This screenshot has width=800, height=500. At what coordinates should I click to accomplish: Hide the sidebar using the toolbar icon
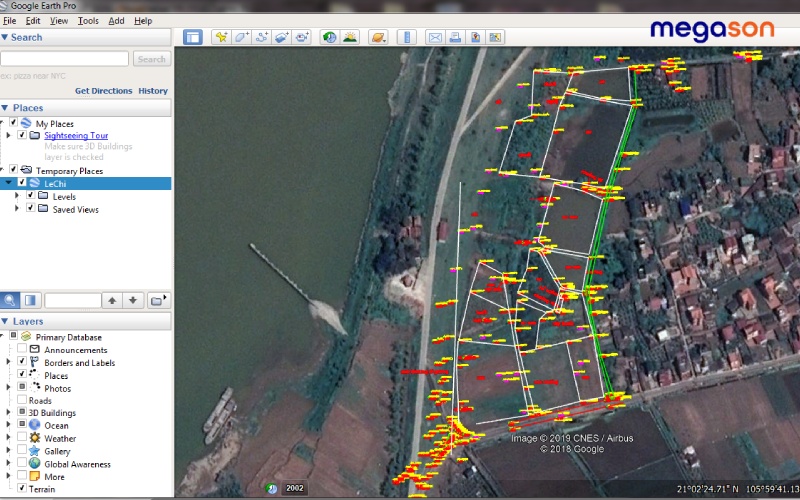pyautogui.click(x=193, y=37)
